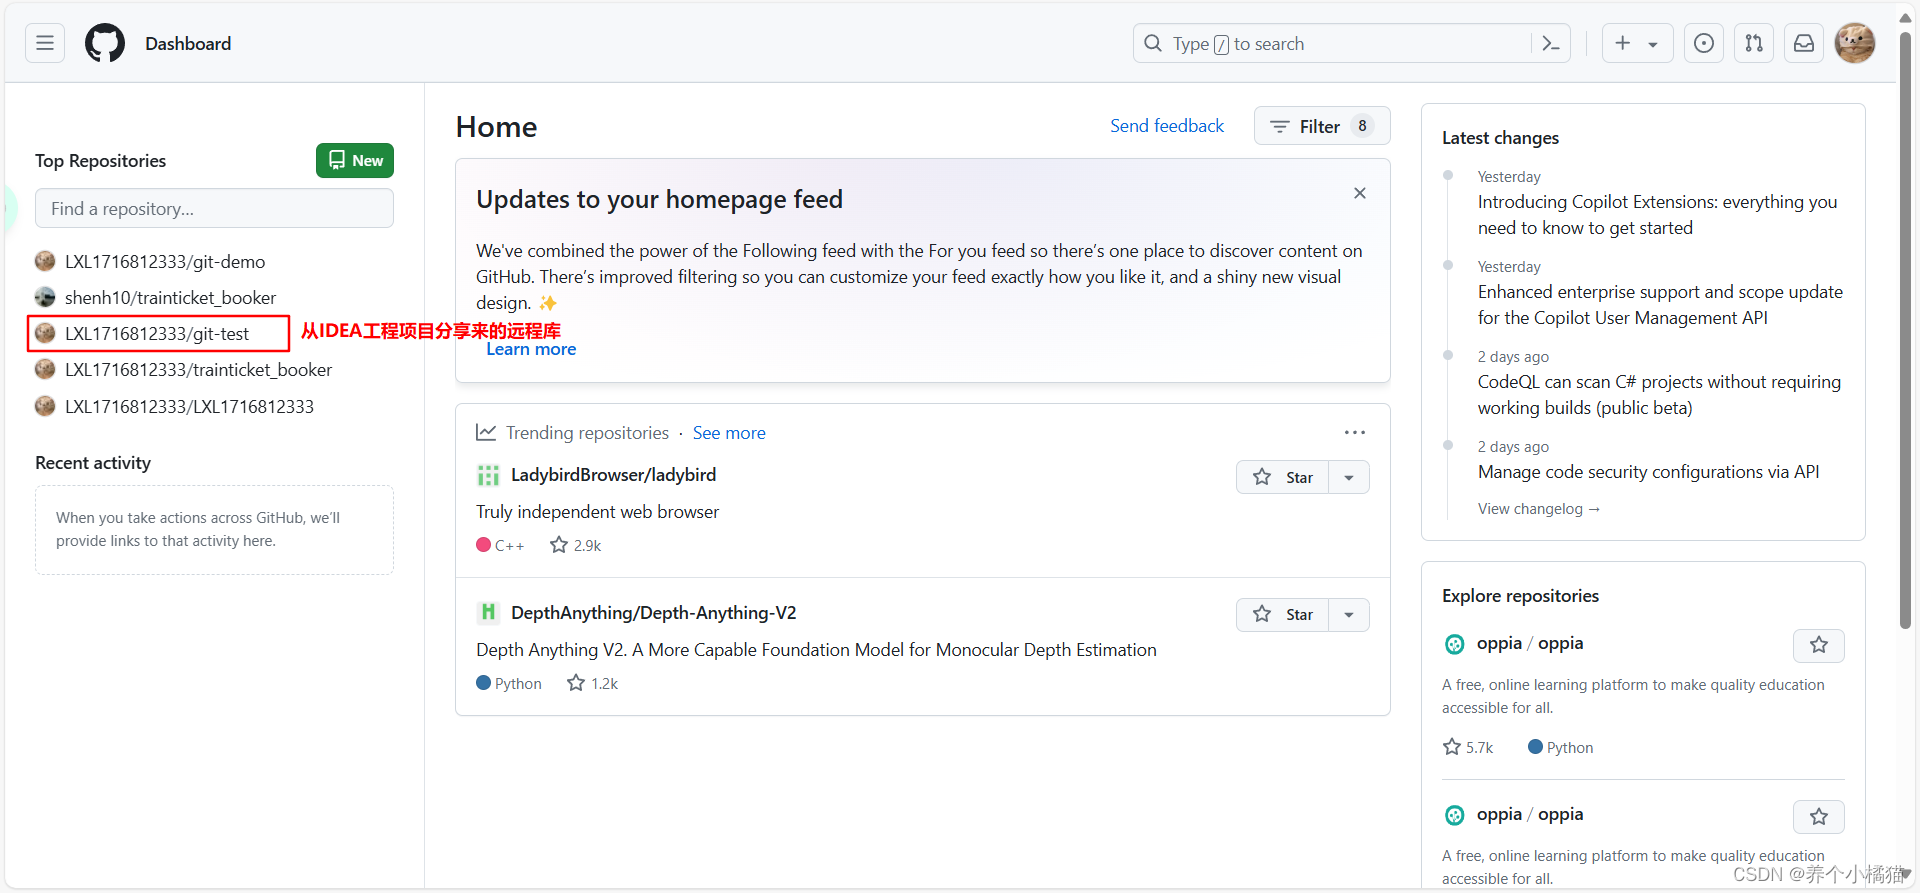This screenshot has width=1920, height=893.
Task: Open shenh10/trainticket_booker repository
Action: click(170, 297)
